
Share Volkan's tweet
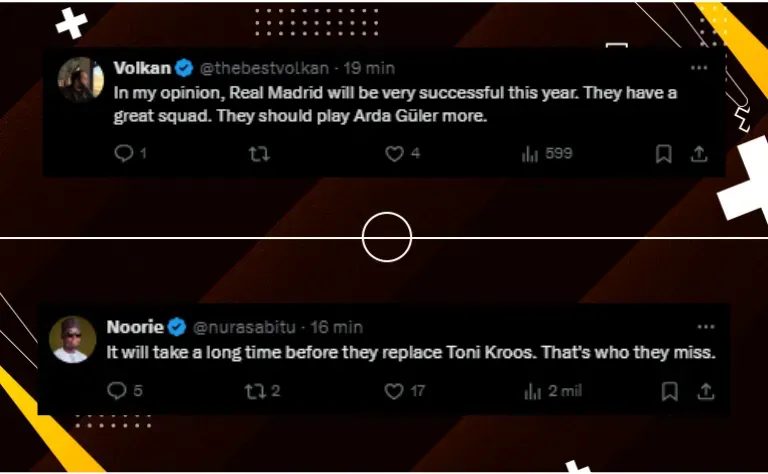point(699,154)
